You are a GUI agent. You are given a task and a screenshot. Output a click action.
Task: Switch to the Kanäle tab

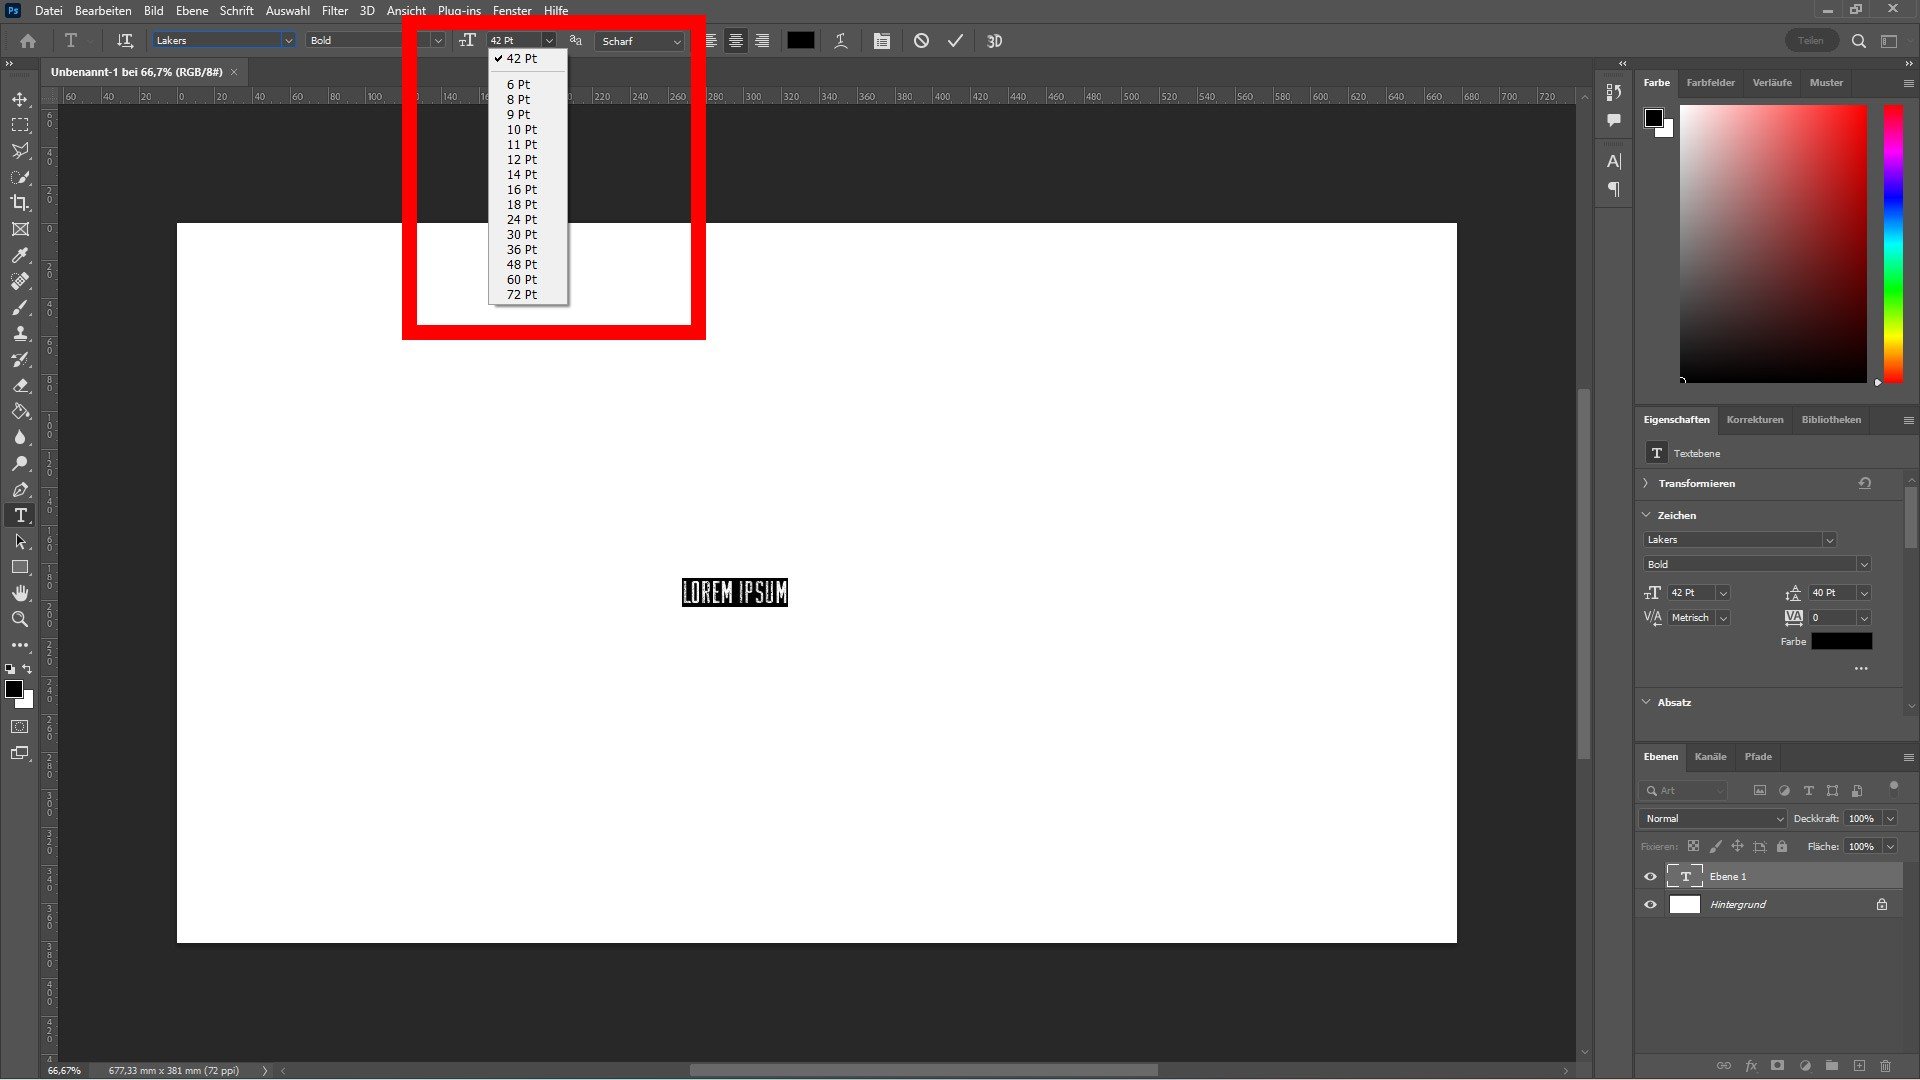pyautogui.click(x=1710, y=757)
